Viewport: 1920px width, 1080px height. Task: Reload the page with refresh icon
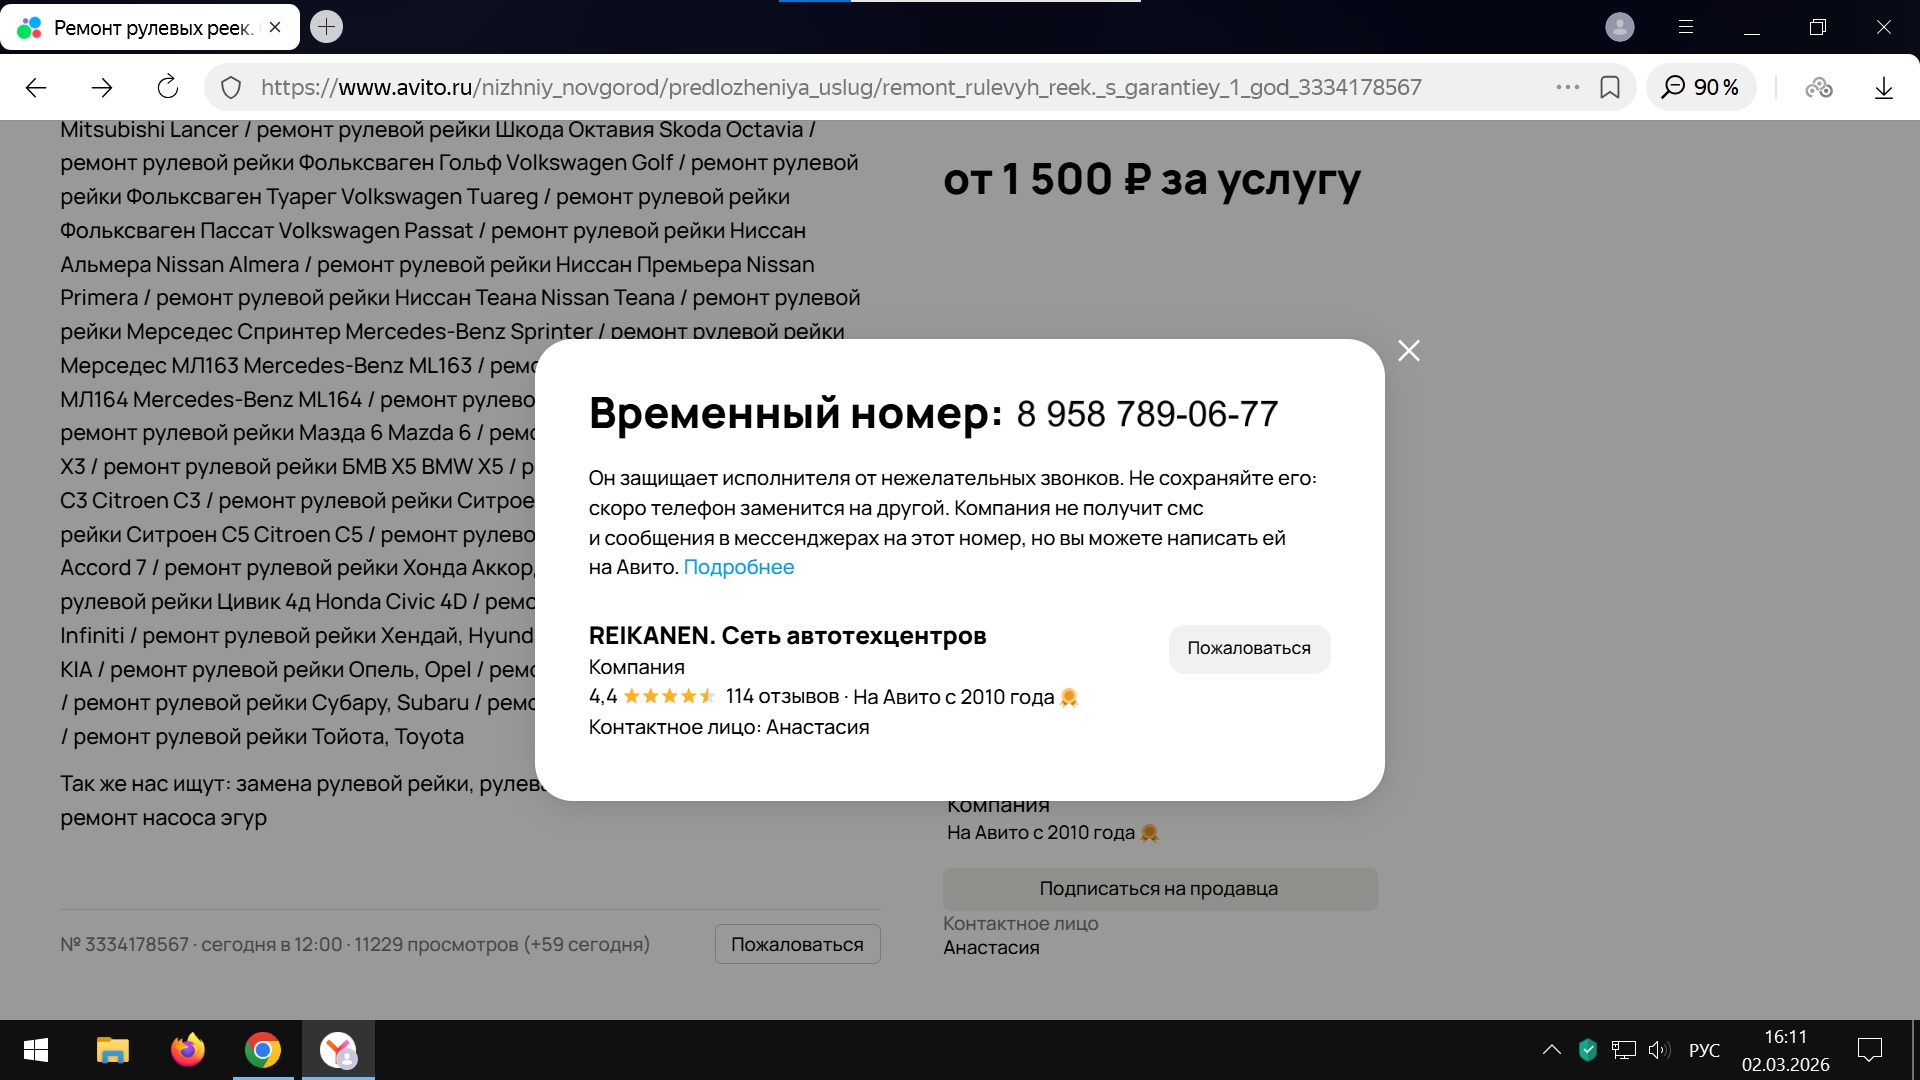(x=168, y=88)
